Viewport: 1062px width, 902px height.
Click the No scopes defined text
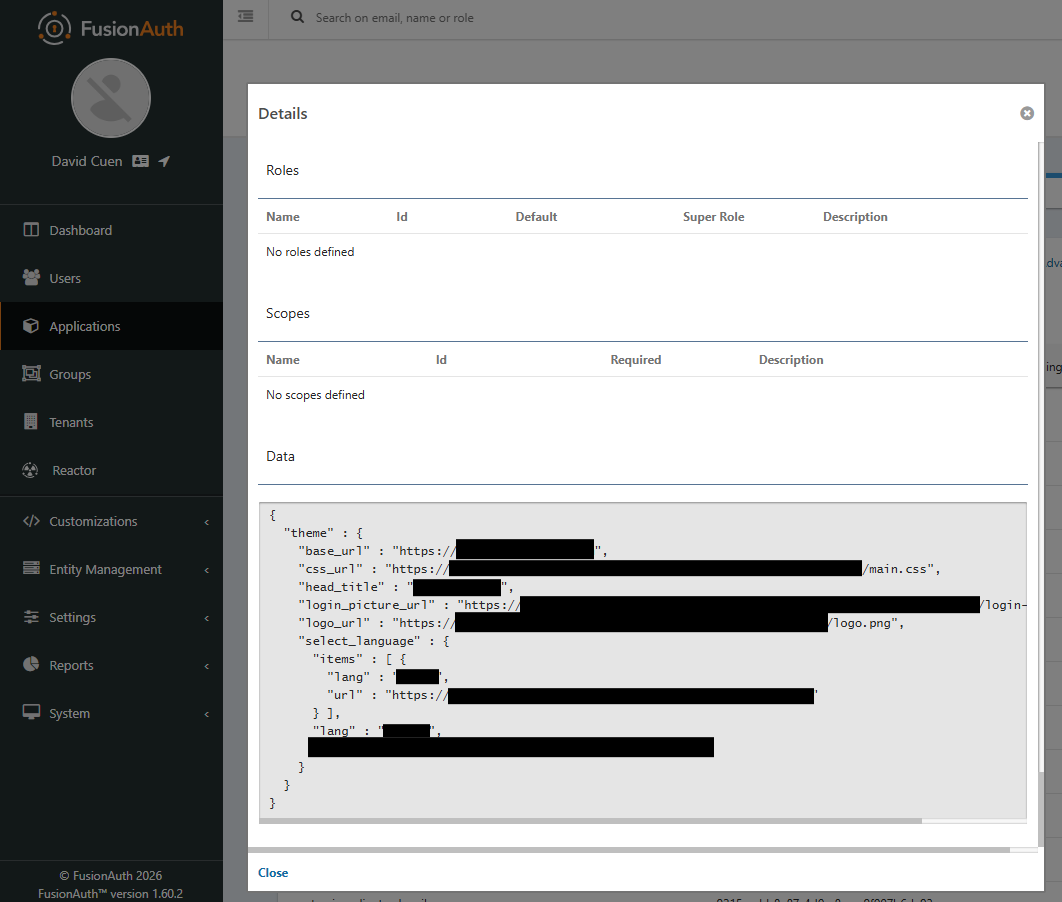click(315, 395)
